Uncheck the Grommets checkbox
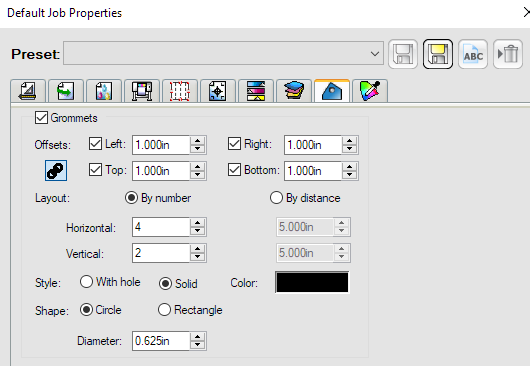This screenshot has height=366, width=530. click(x=41, y=118)
